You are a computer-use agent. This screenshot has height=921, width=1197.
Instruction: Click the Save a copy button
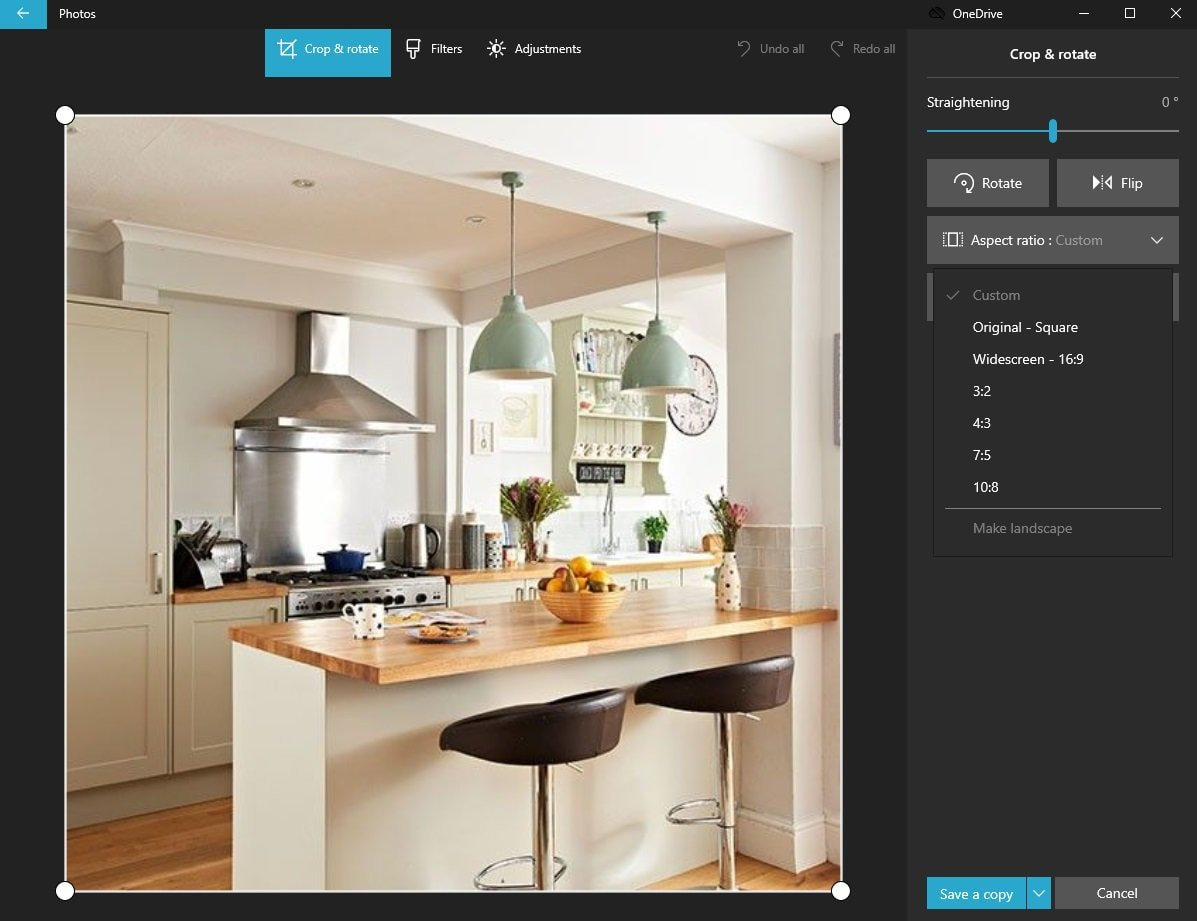pyautogui.click(x=975, y=893)
